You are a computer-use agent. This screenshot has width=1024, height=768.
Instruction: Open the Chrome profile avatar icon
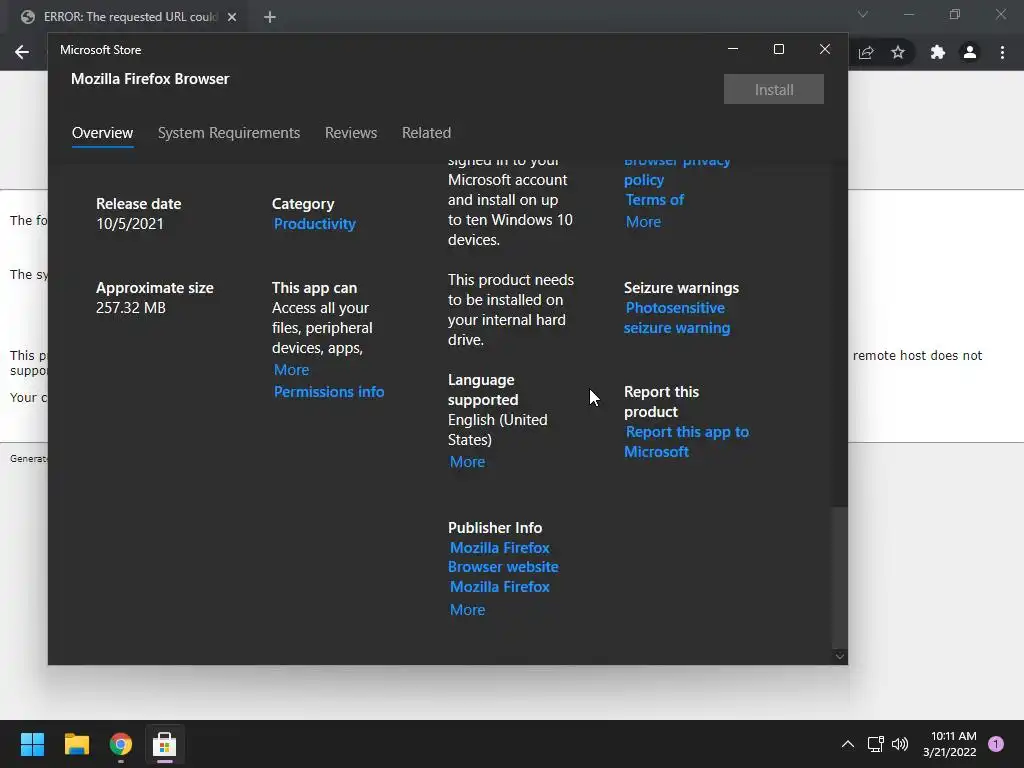[970, 52]
